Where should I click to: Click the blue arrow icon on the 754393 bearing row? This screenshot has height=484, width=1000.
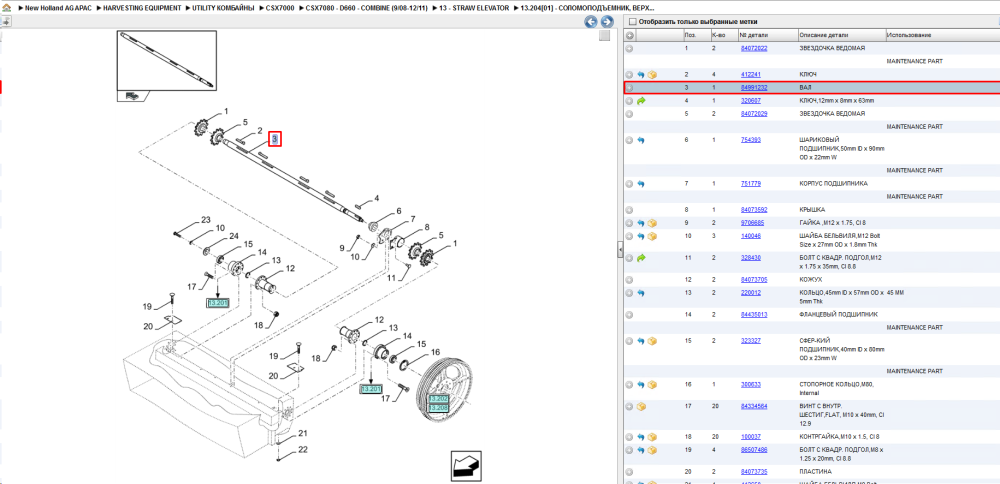pyautogui.click(x=641, y=140)
